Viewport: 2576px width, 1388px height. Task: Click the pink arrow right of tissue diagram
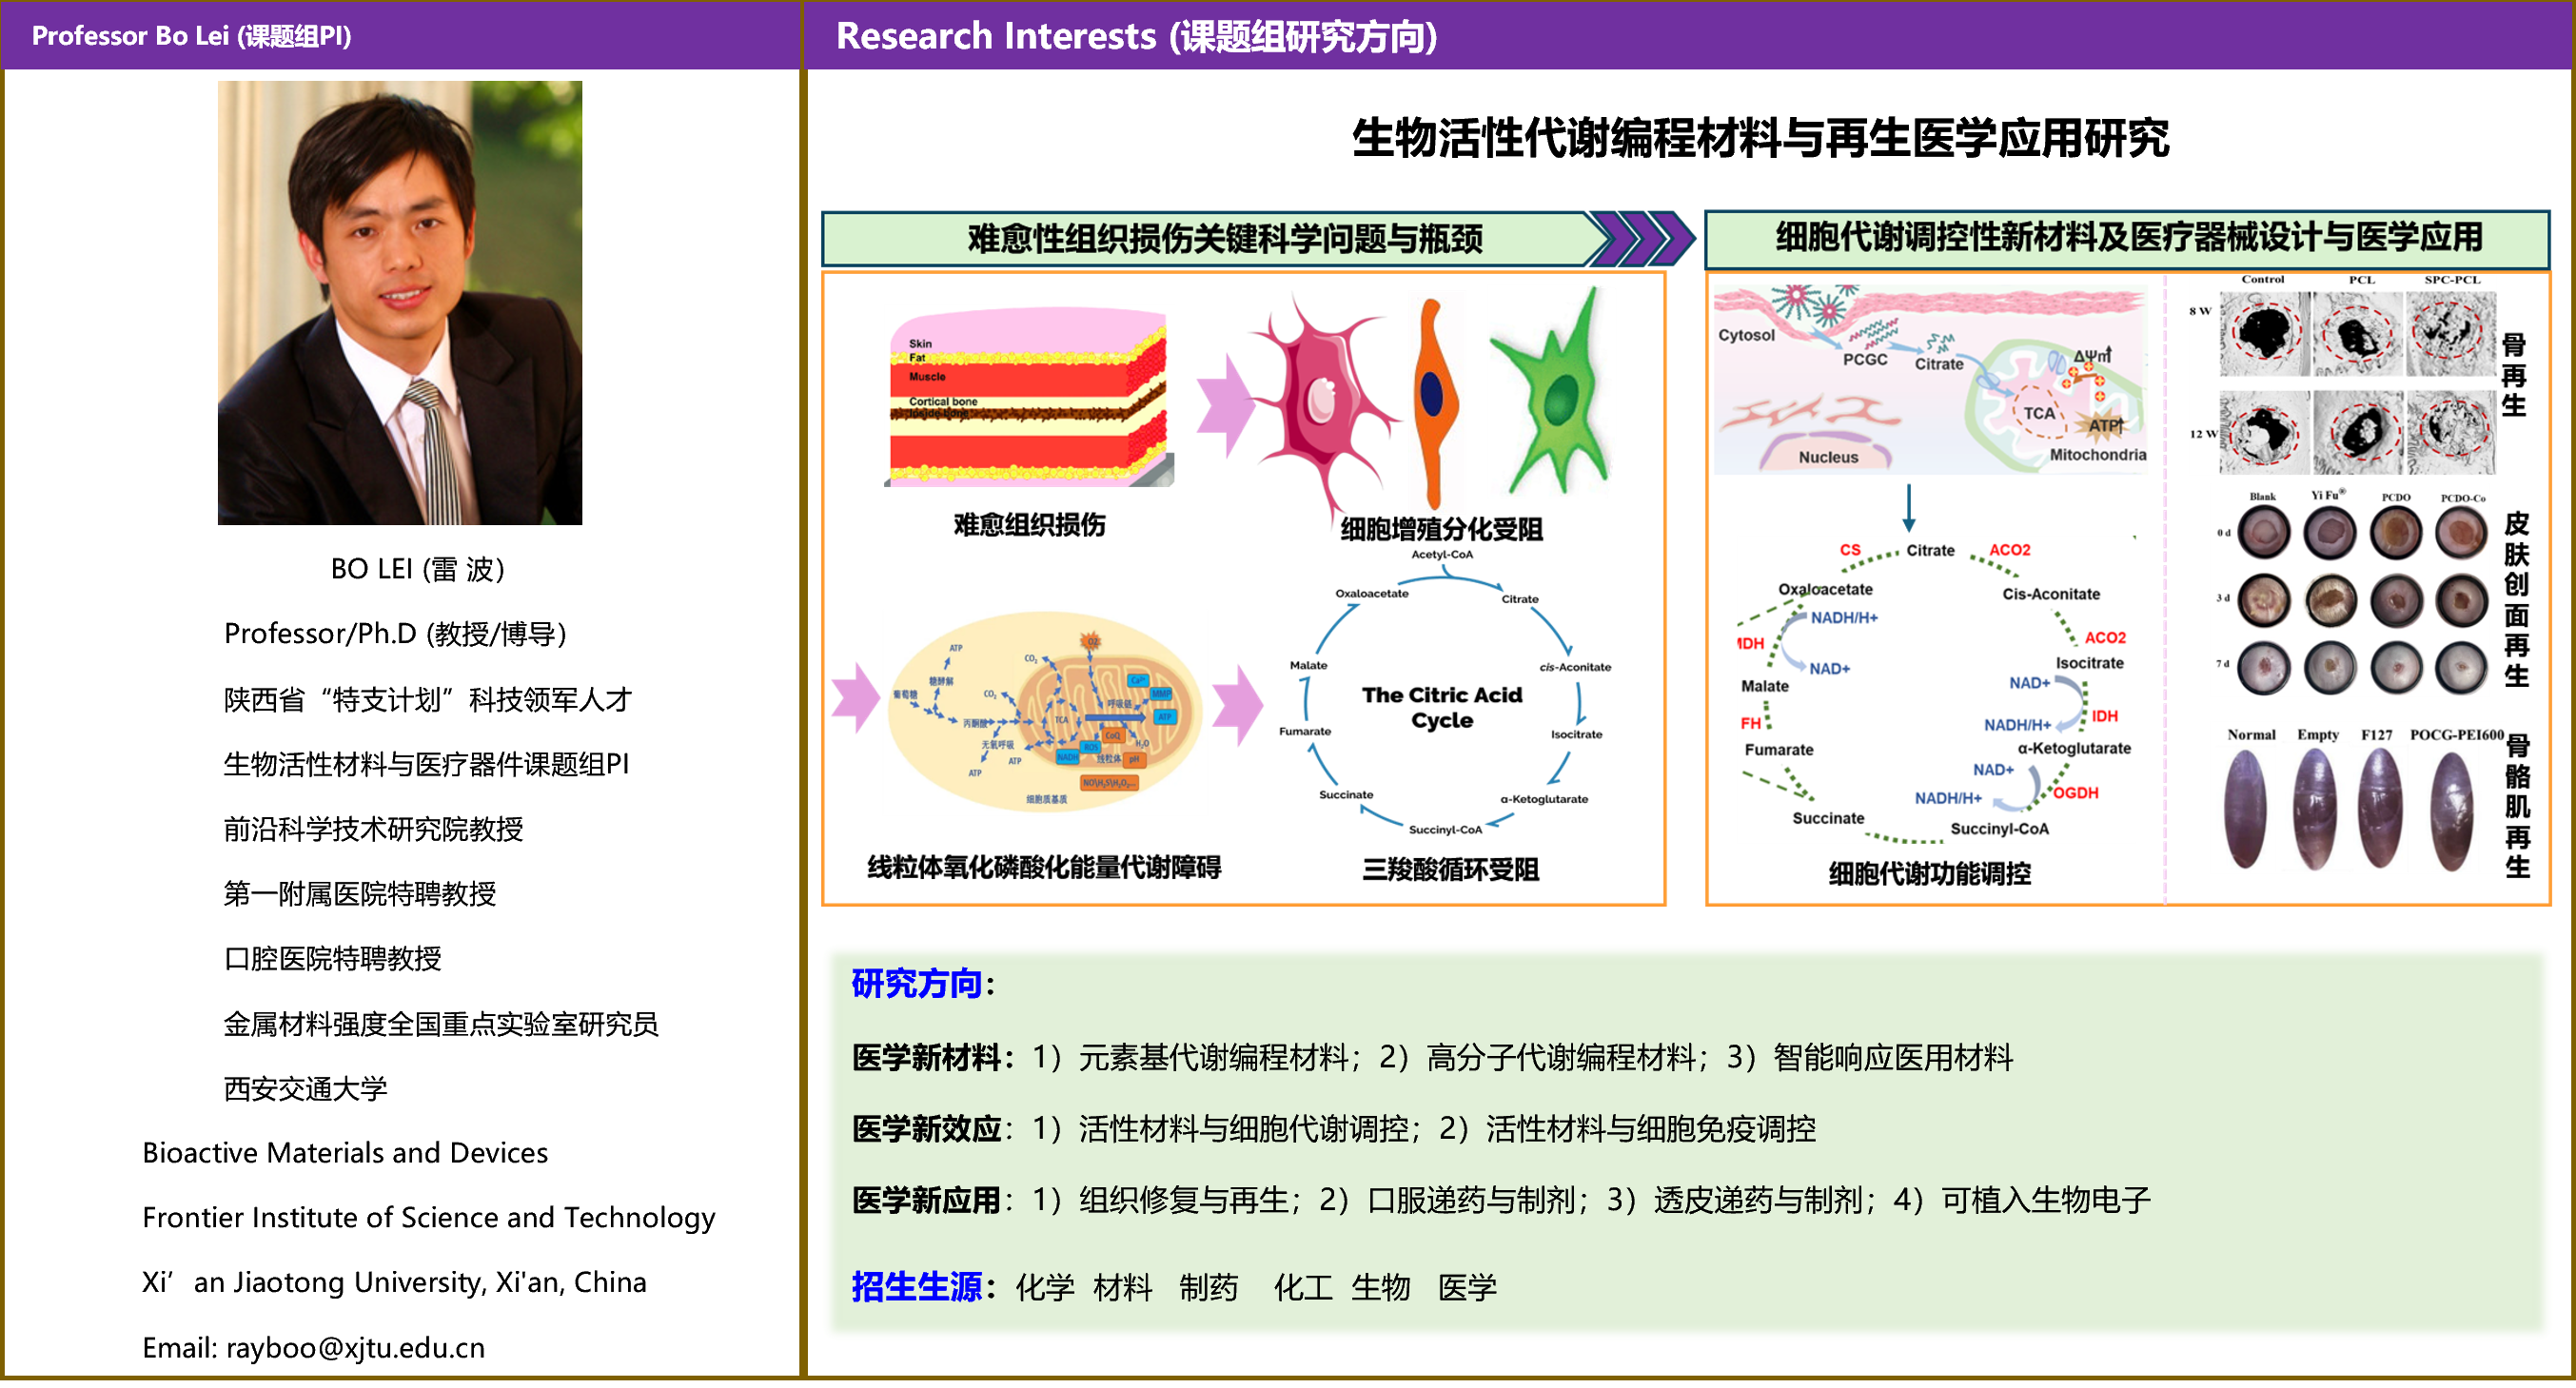[x=1224, y=406]
